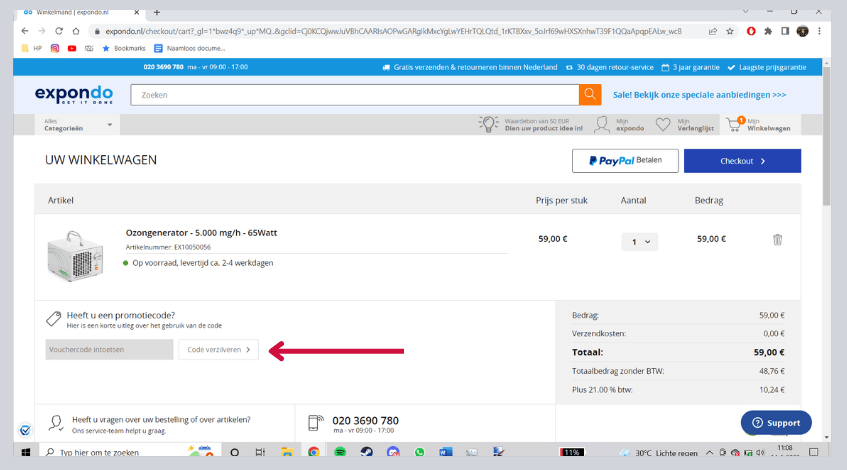Bookmark this page with the star icon
Screen dimensions: 847x470
pyautogui.click(x=732, y=31)
